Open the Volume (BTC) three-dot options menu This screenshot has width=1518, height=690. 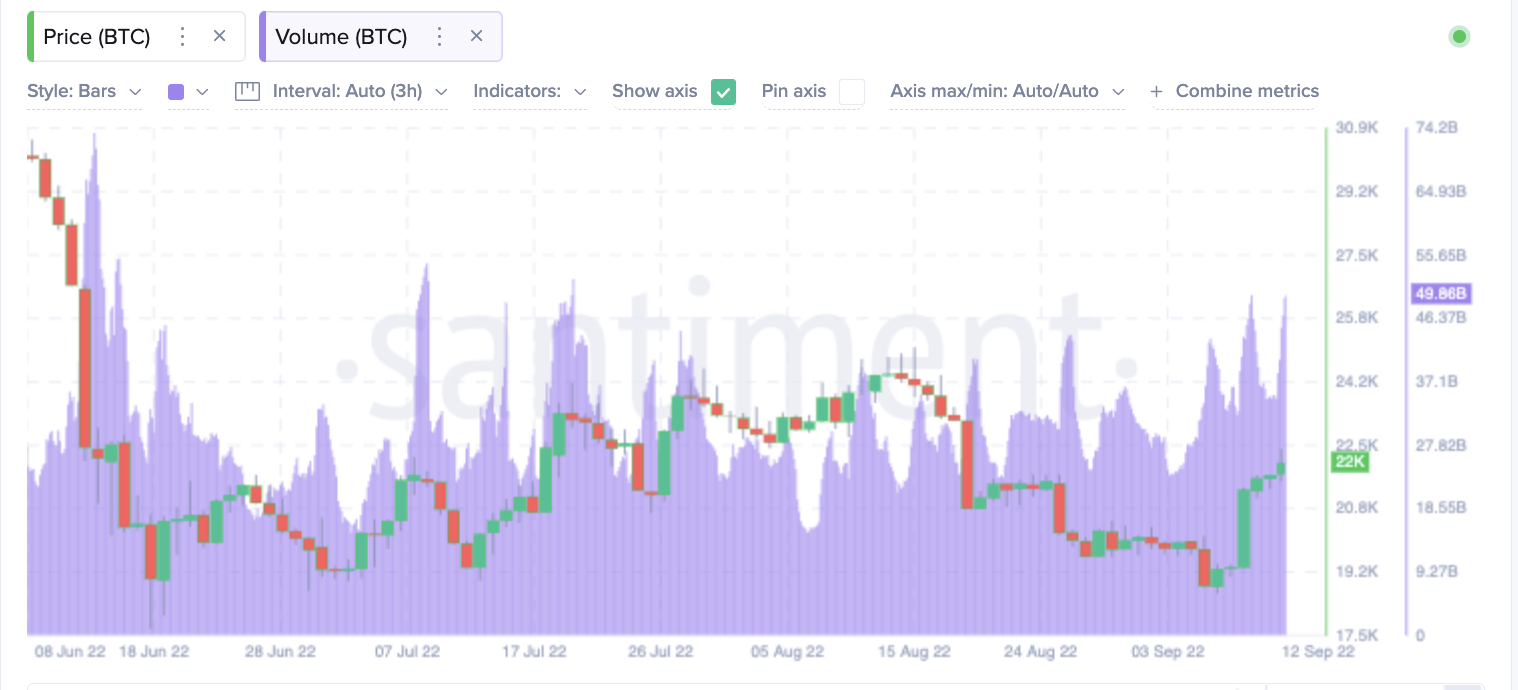click(x=439, y=37)
